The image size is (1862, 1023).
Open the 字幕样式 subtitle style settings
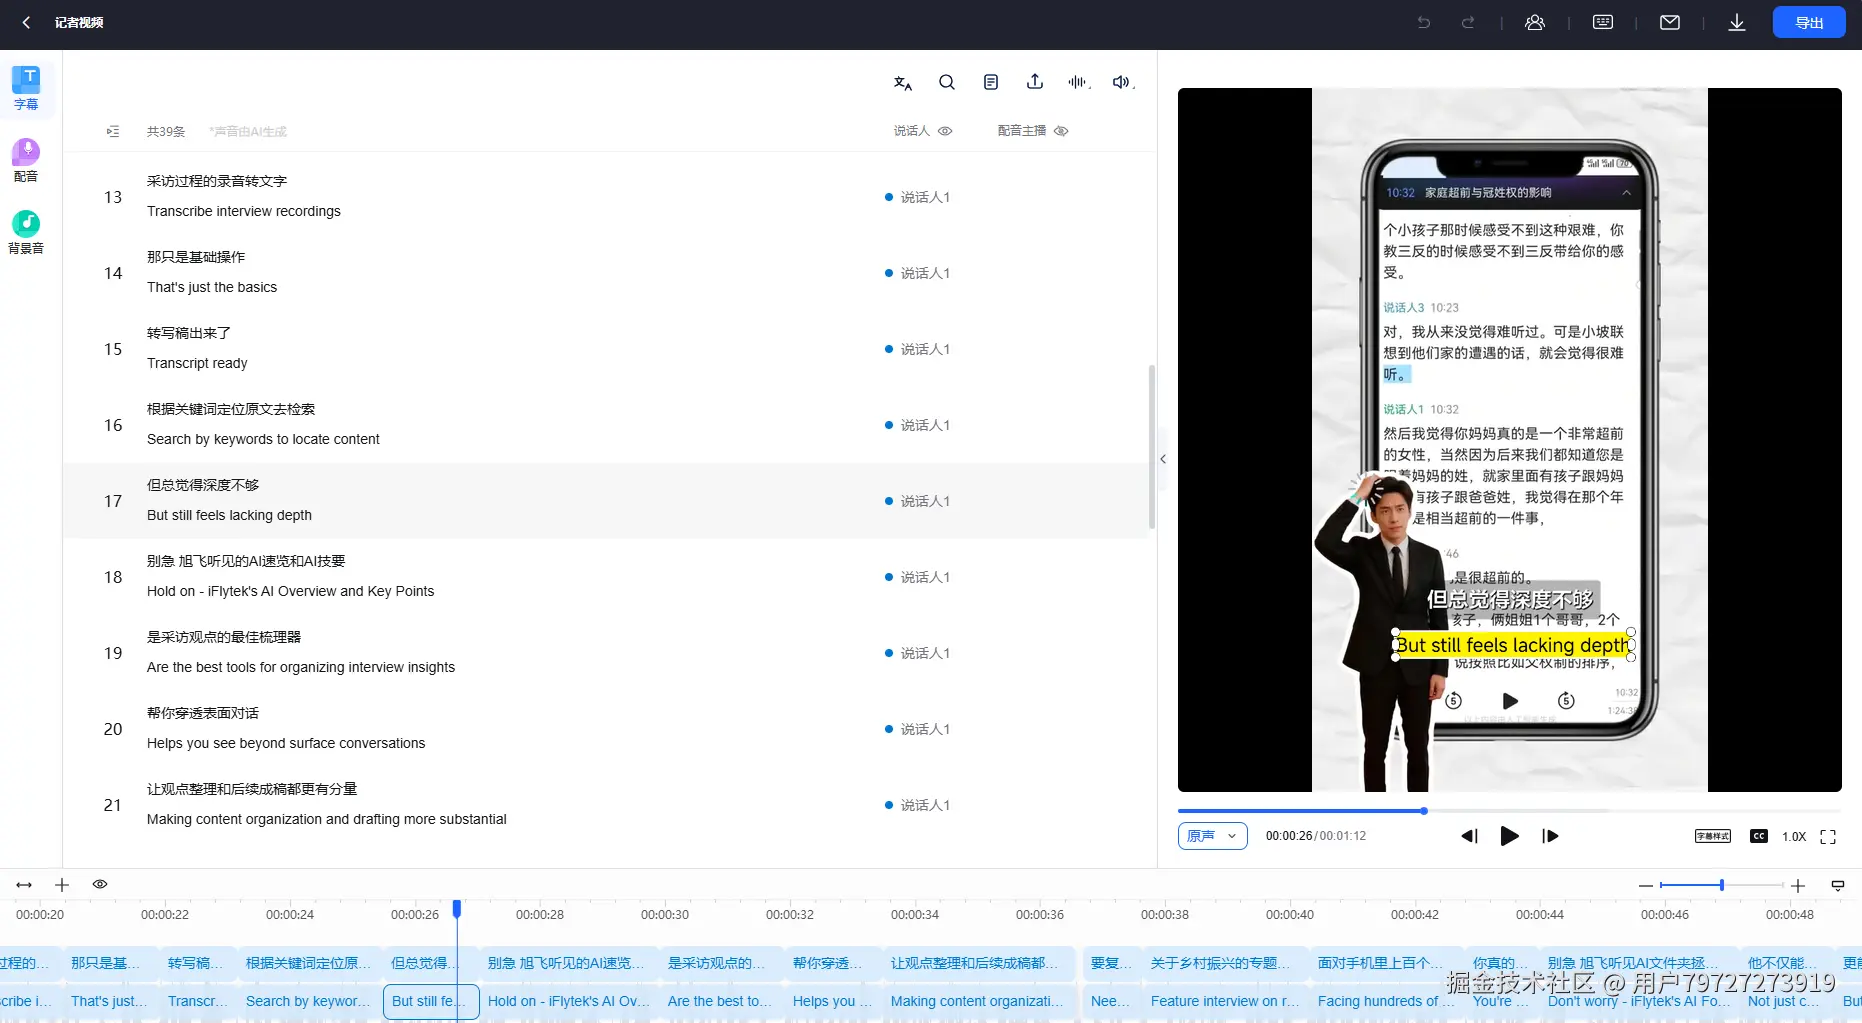tap(1713, 836)
